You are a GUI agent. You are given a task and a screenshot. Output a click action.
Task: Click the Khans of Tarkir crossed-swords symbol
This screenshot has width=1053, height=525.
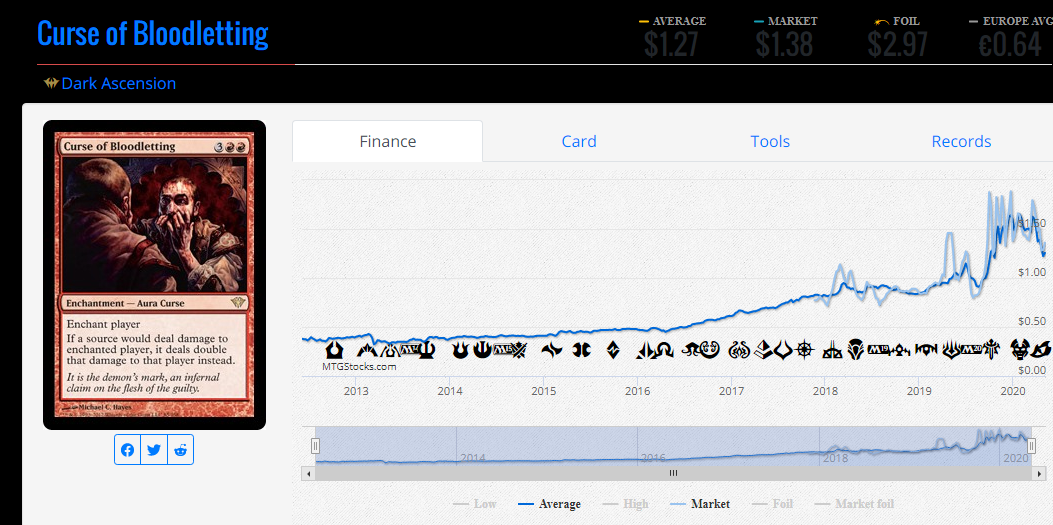[520, 350]
